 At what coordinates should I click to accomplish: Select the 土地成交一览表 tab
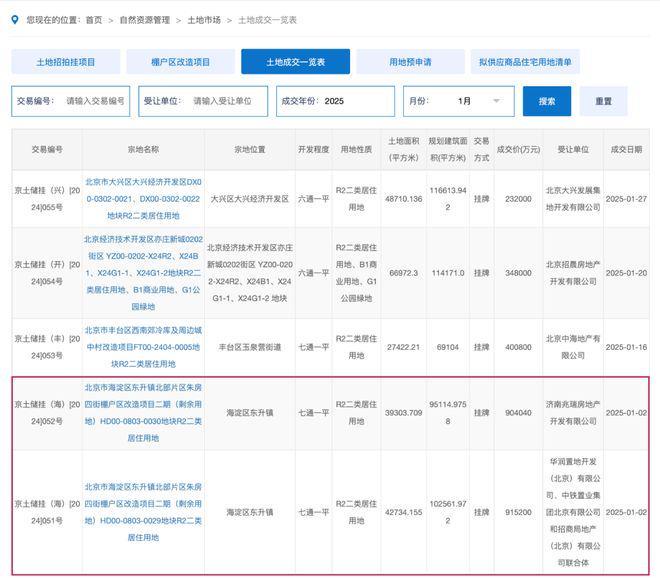click(x=295, y=62)
